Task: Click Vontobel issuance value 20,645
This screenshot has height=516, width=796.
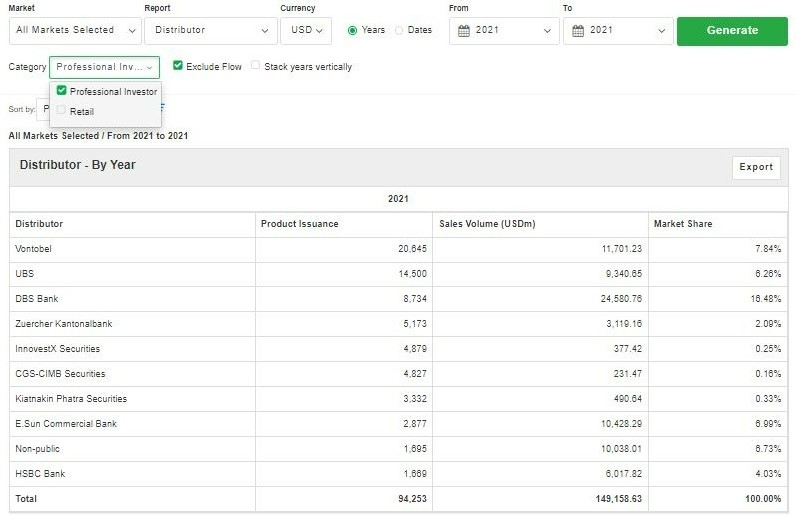Action: (412, 249)
